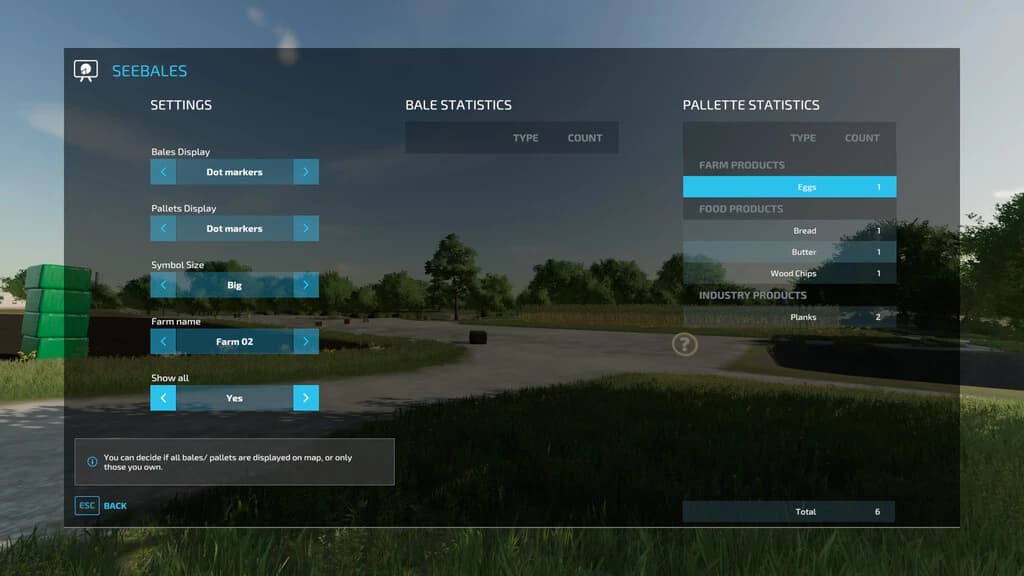1024x576 pixels.
Task: Click the help question mark icon
Action: [684, 344]
